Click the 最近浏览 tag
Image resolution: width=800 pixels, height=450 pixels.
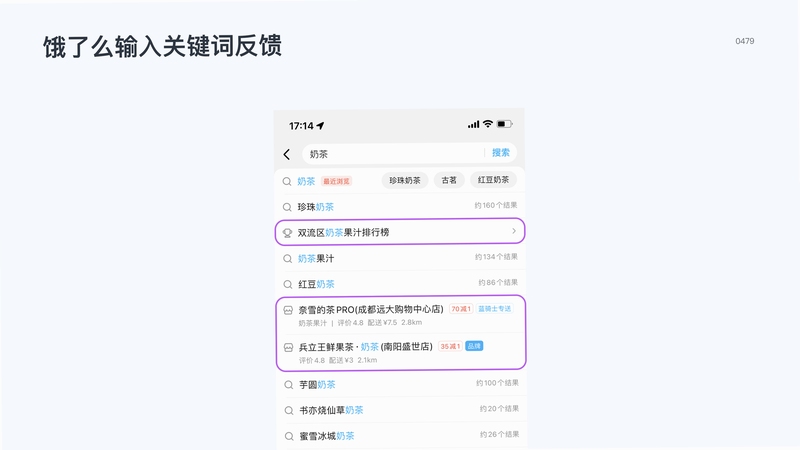click(x=336, y=181)
